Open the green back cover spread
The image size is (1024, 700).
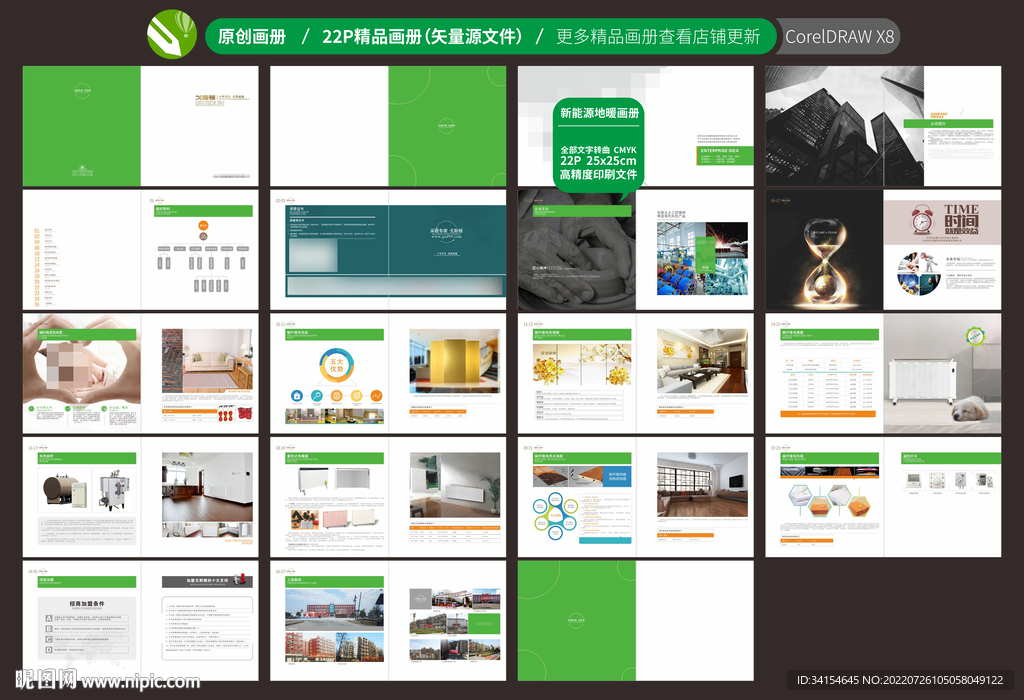tap(635, 621)
